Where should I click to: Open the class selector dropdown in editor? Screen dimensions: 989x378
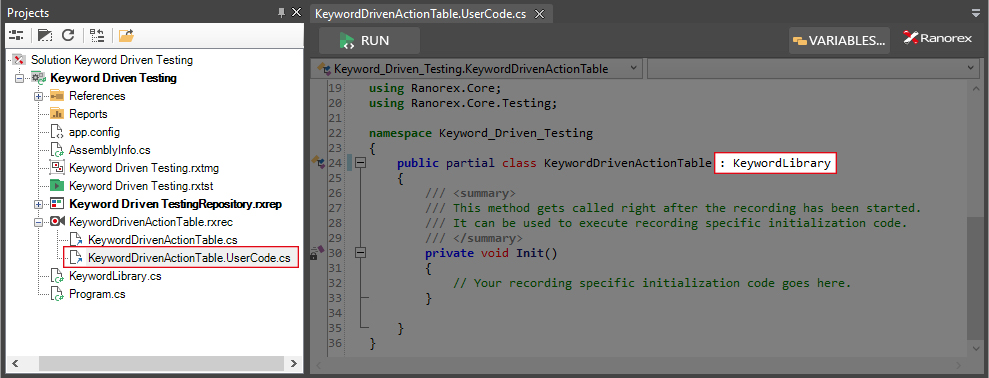pos(633,68)
